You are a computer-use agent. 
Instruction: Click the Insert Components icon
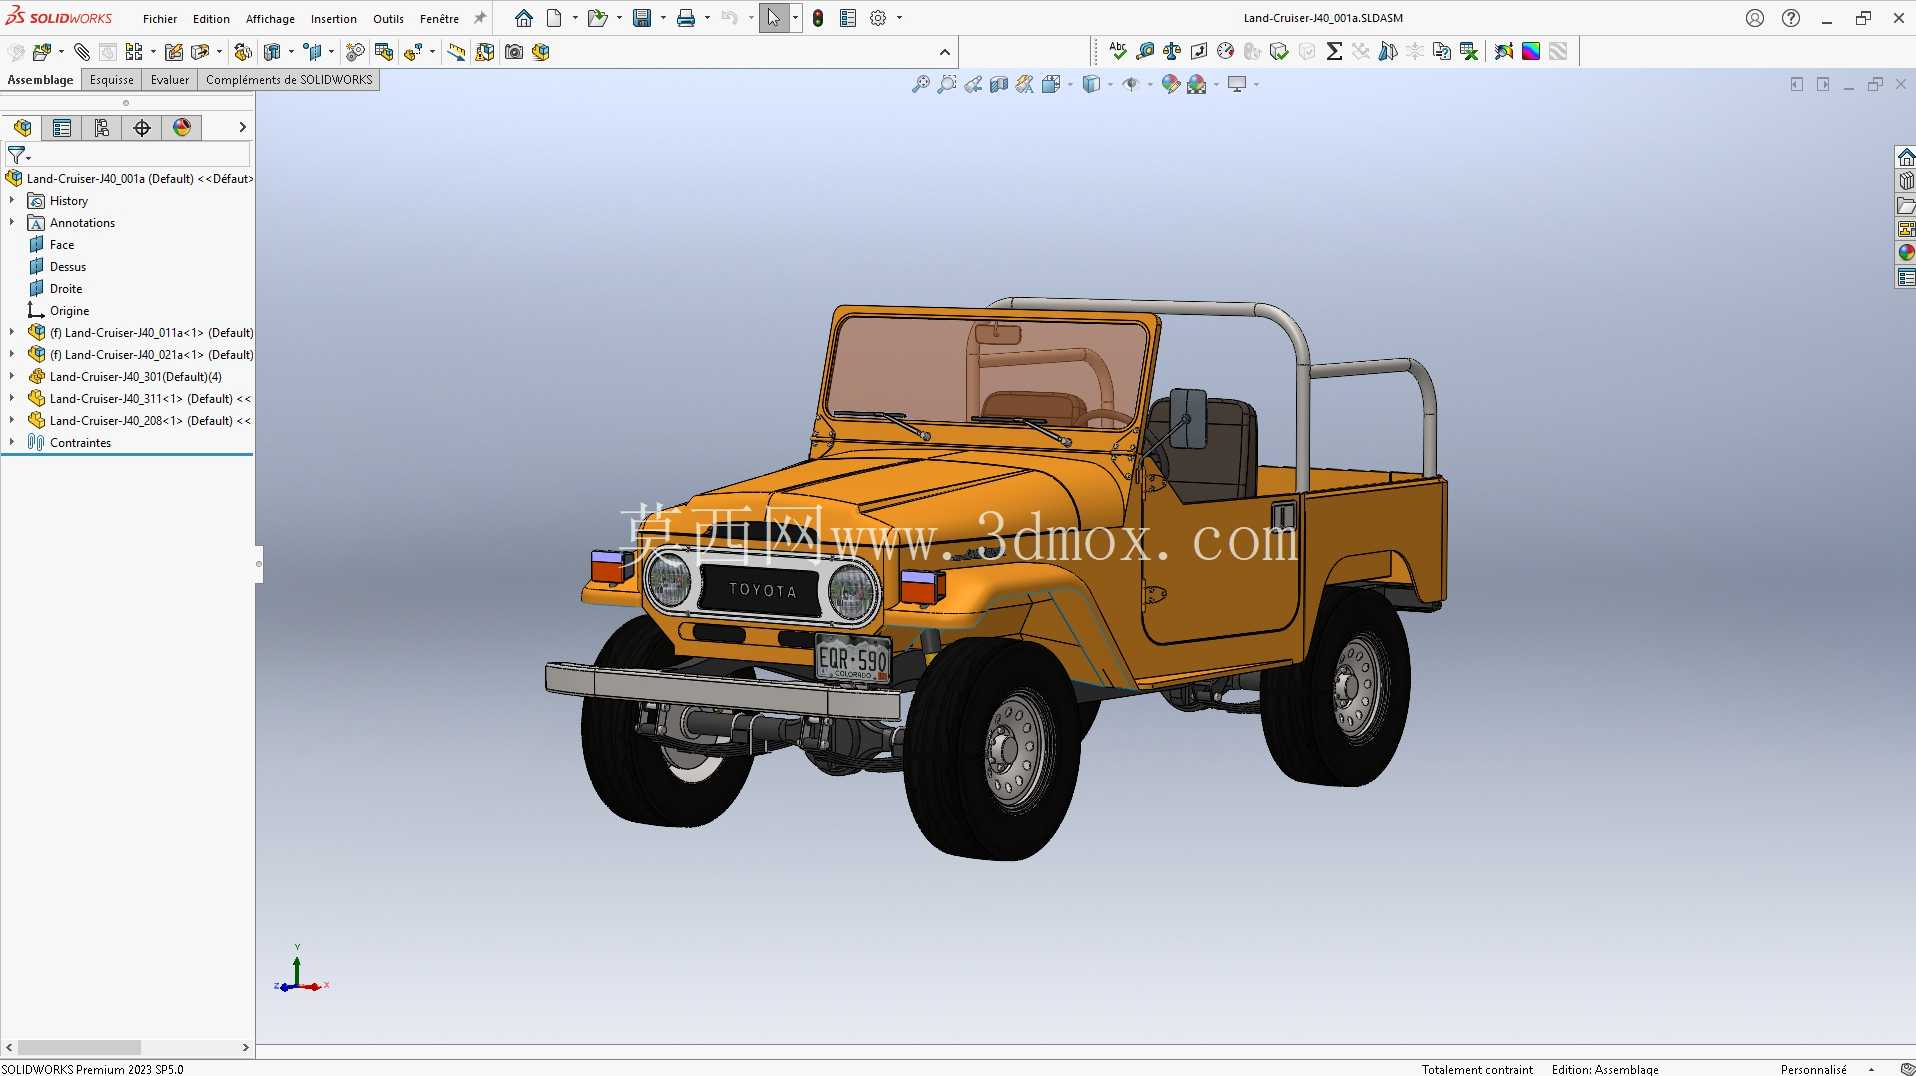(41, 52)
